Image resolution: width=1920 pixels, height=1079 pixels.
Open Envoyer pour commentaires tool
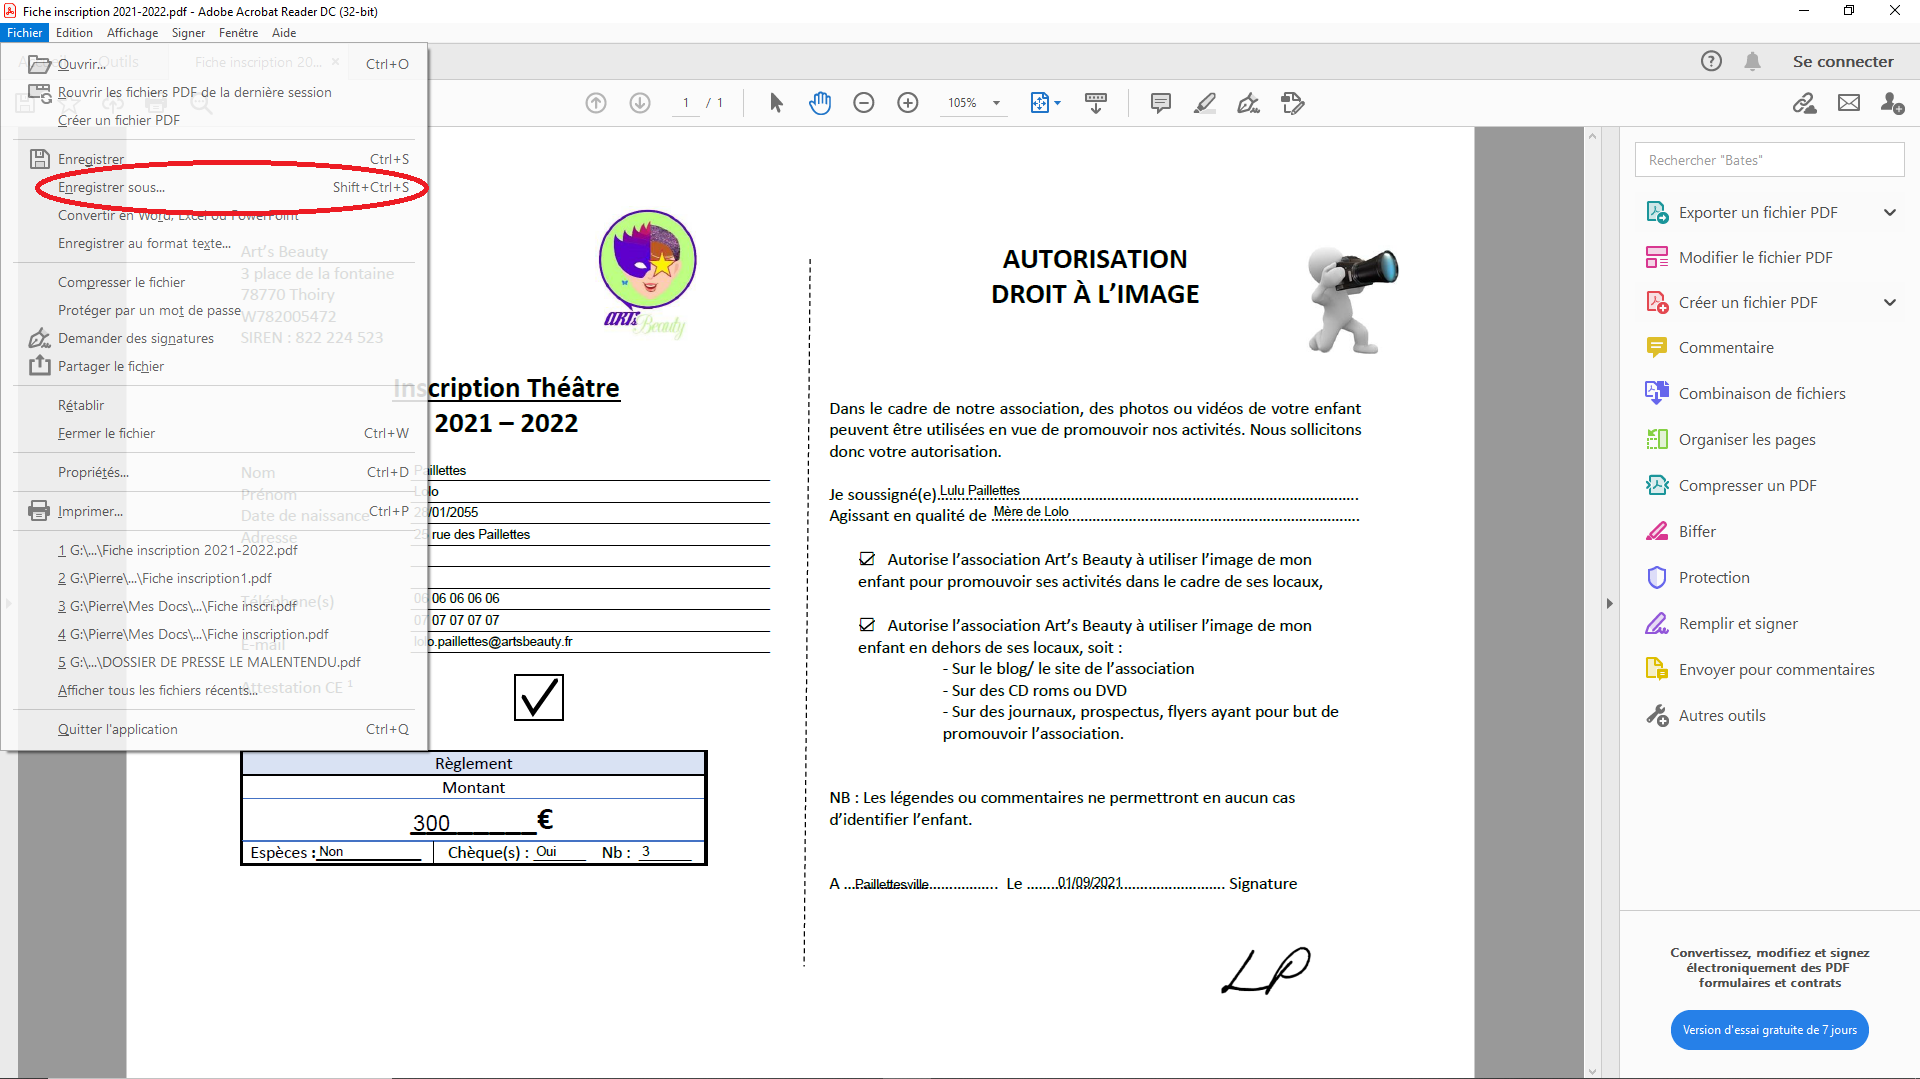coord(1776,670)
